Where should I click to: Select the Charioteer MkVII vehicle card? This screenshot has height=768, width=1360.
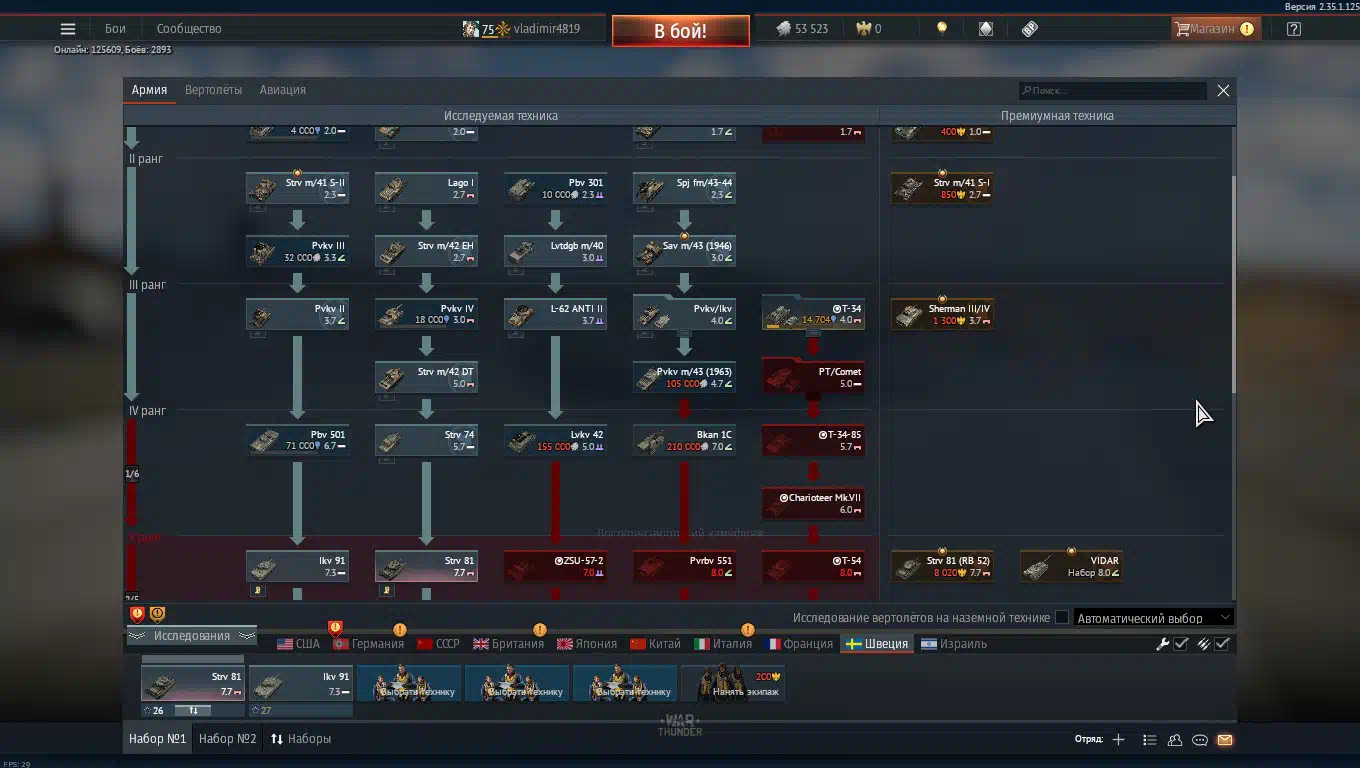[813, 504]
